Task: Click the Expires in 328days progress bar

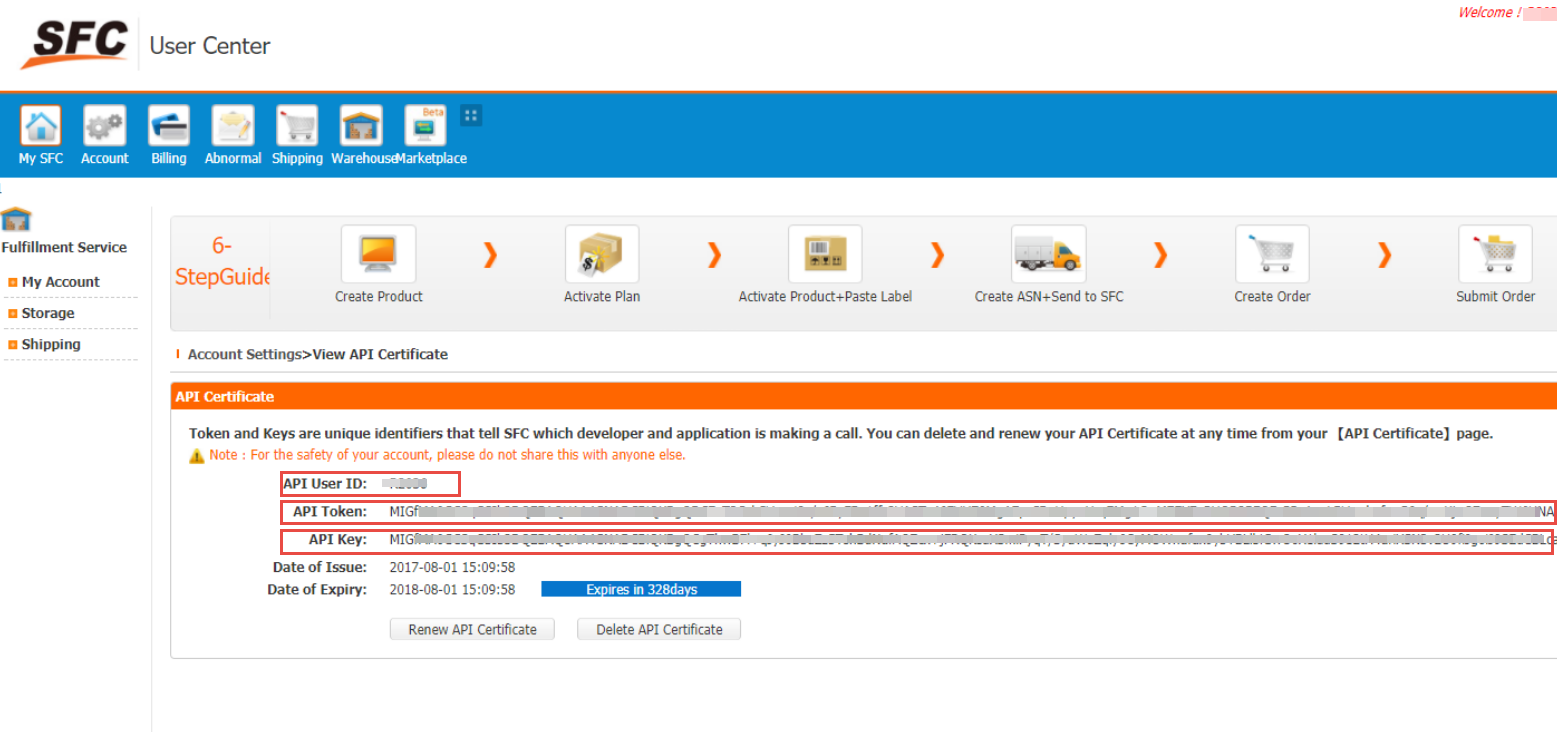Action: pos(641,589)
